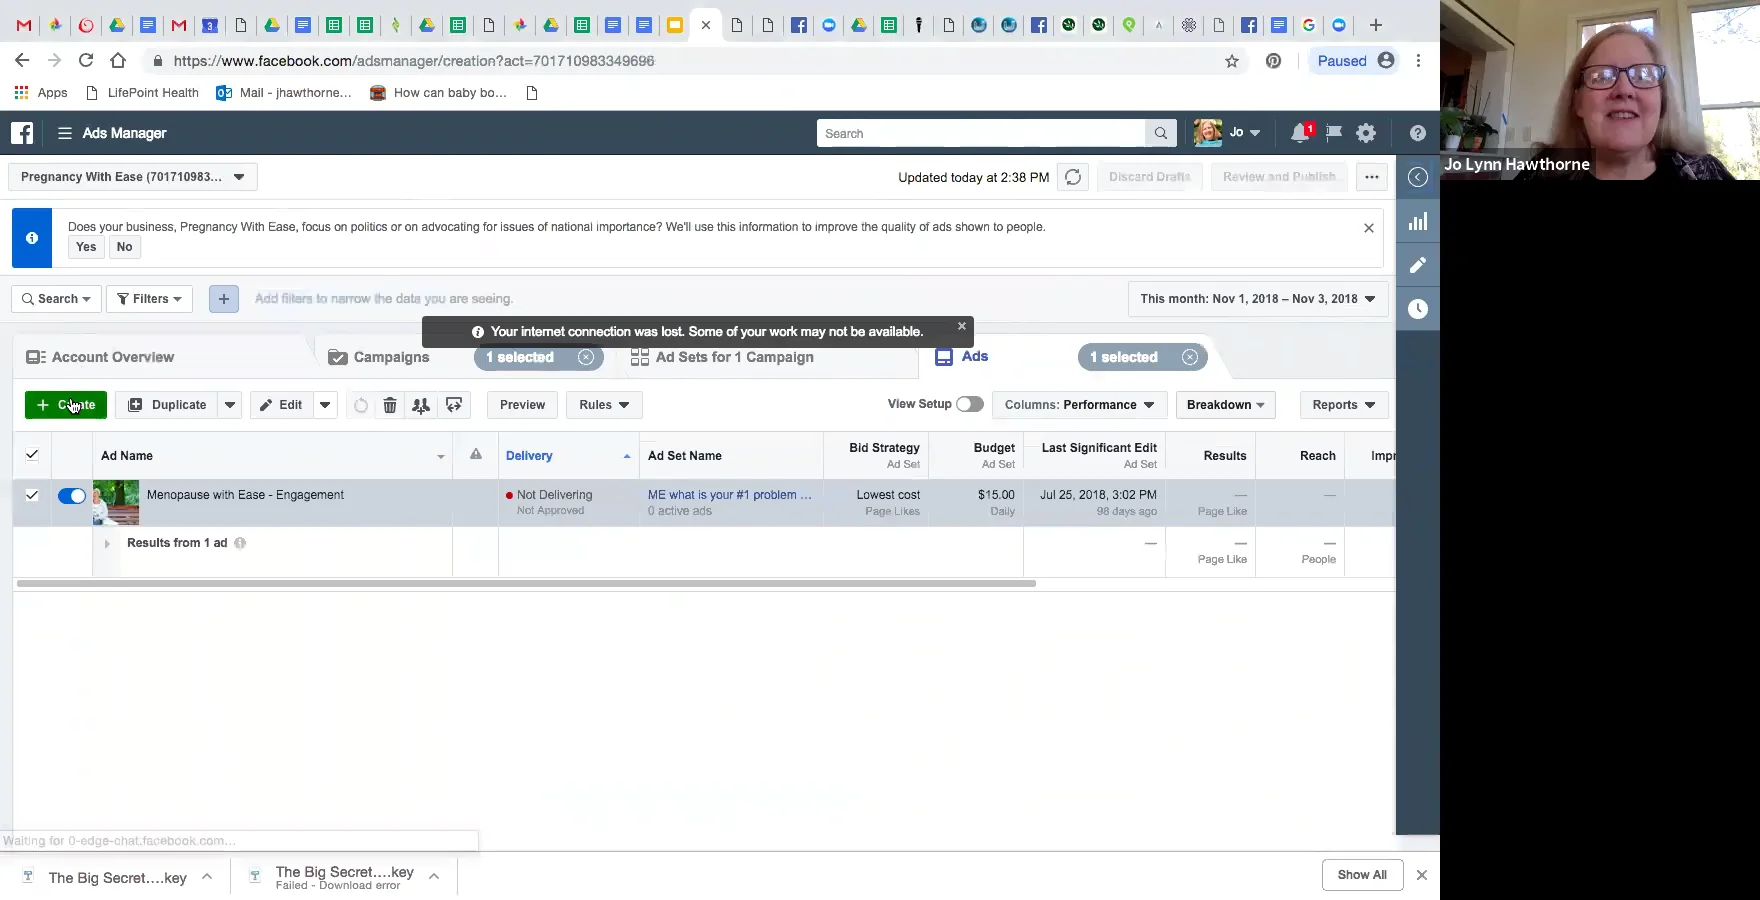Select the edit pencil icon in right sidebar
1760x900 pixels.
tap(1417, 265)
